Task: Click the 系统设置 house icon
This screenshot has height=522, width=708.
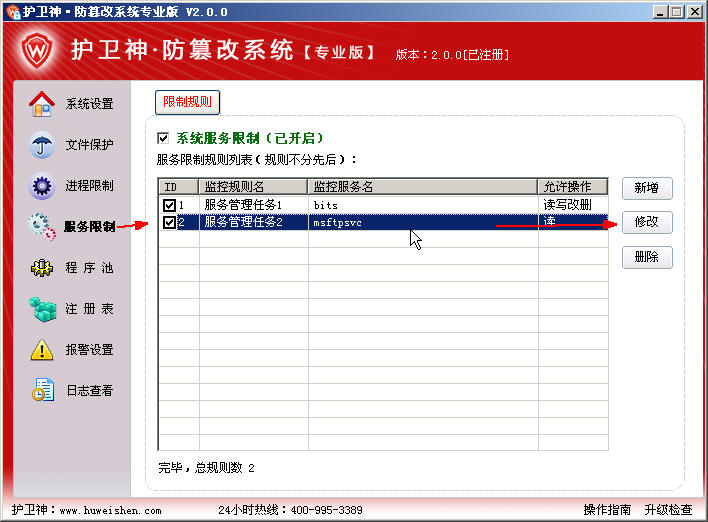Action: [x=42, y=104]
